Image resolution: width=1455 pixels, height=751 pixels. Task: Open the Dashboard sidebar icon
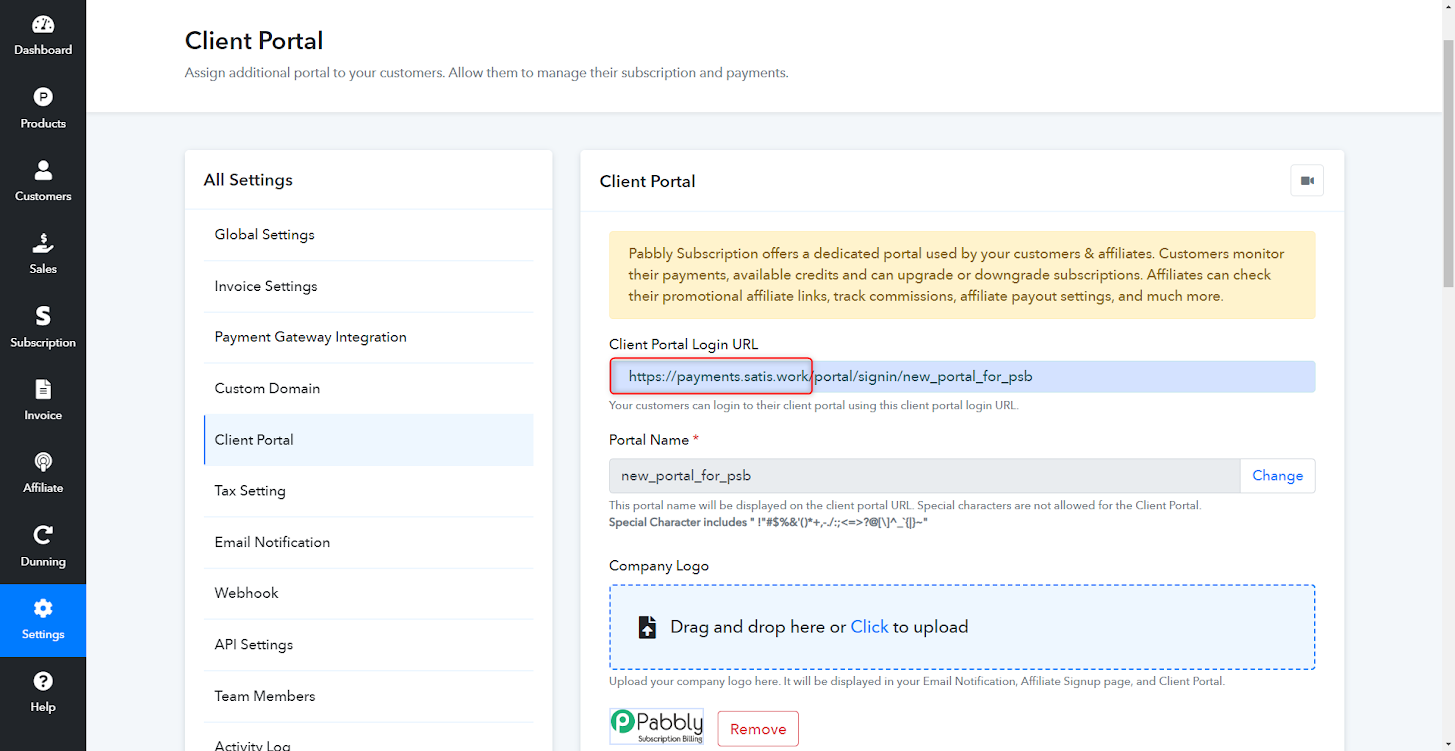[43, 24]
